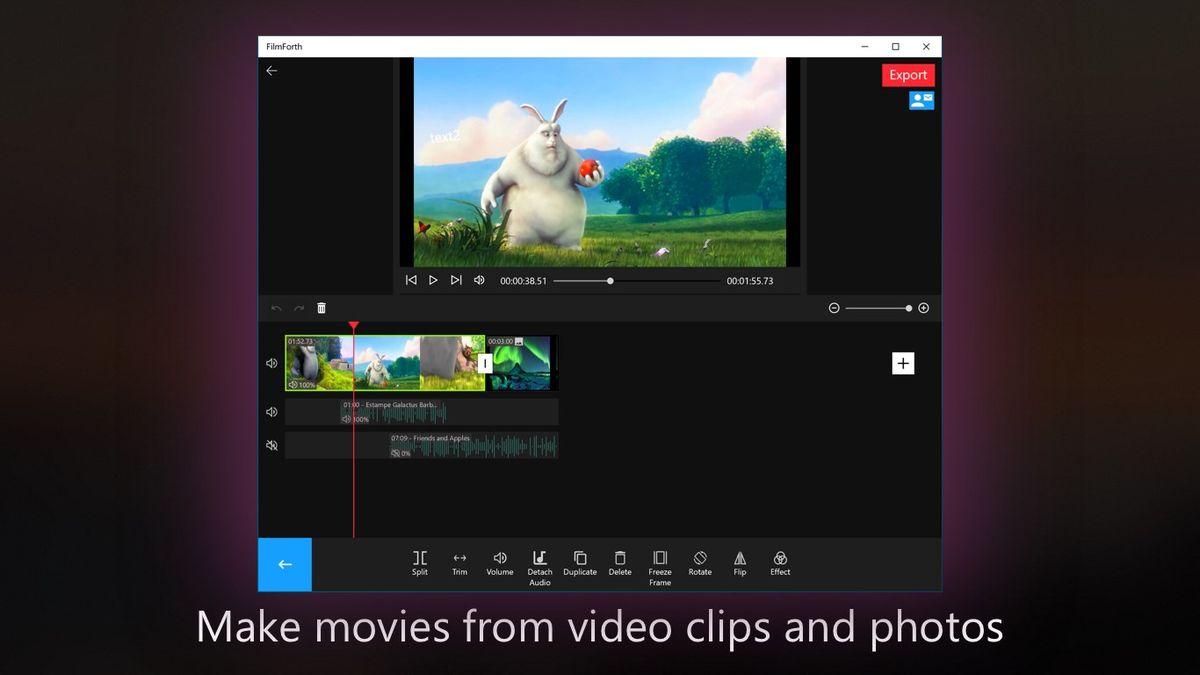Zoom in the timeline
1200x675 pixels.
[923, 308]
